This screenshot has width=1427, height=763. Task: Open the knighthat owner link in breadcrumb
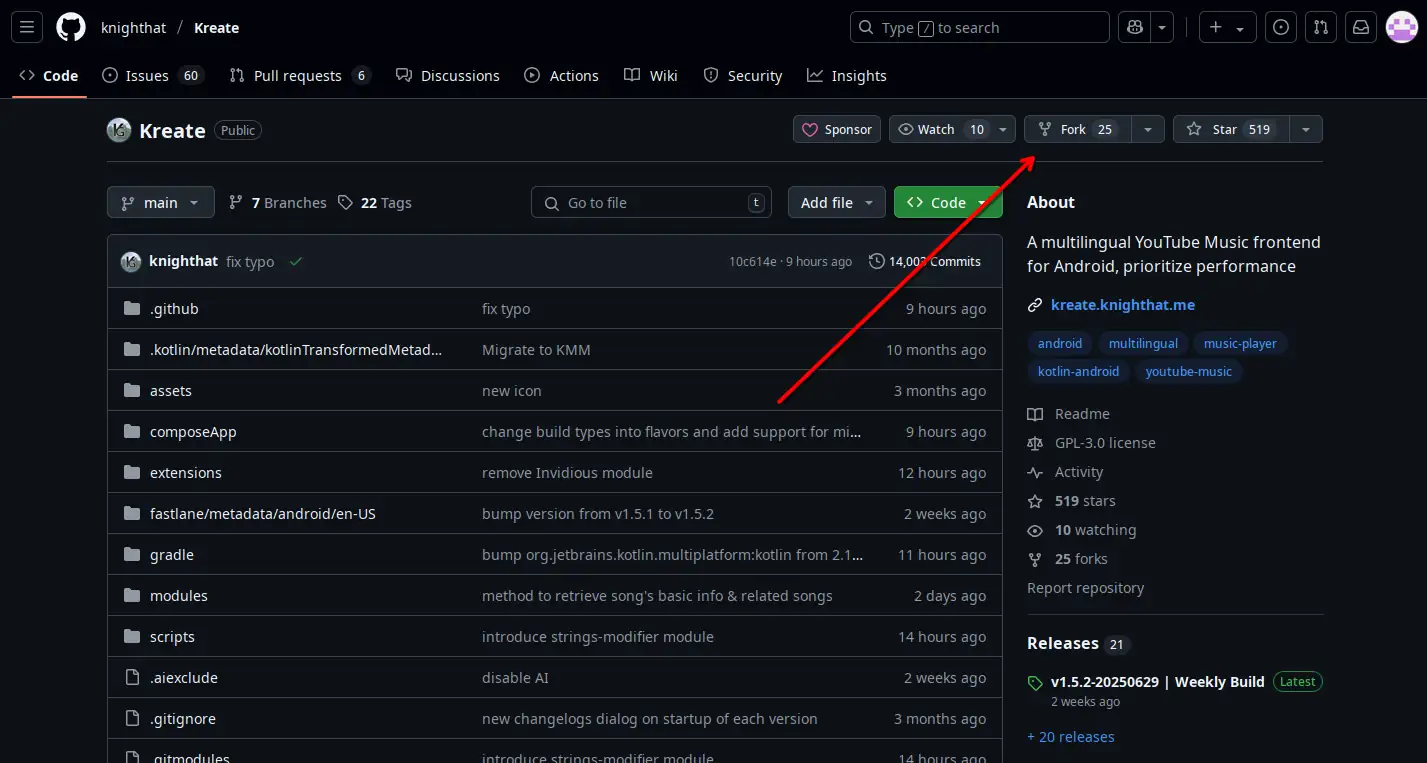(x=133, y=28)
